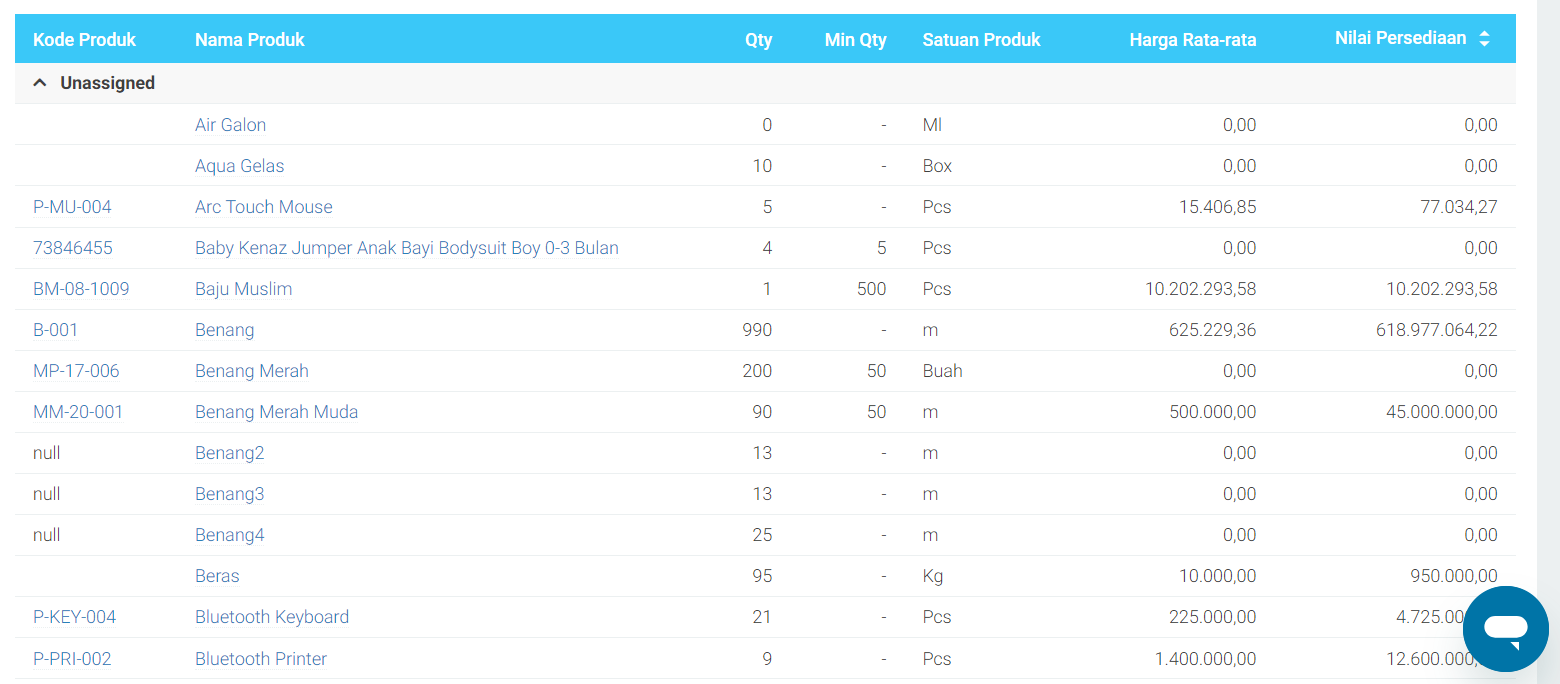Click null code in Benang2 row
The height and width of the screenshot is (684, 1560).
pyautogui.click(x=46, y=453)
